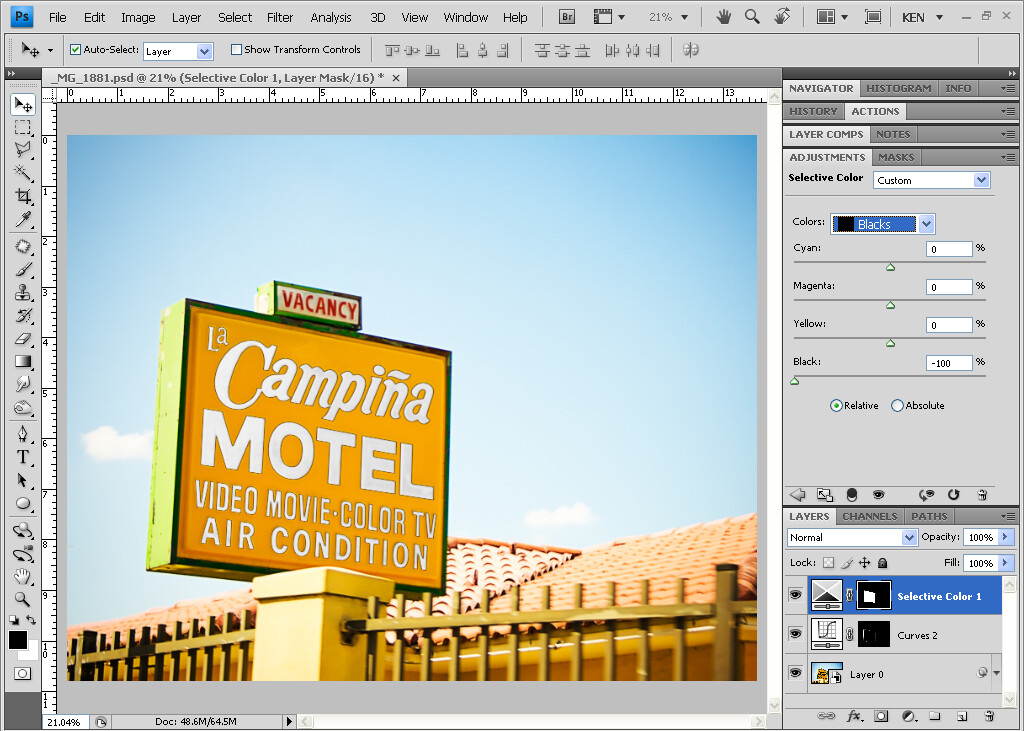The image size is (1024, 731).
Task: Select the Pen tool
Action: [23, 433]
